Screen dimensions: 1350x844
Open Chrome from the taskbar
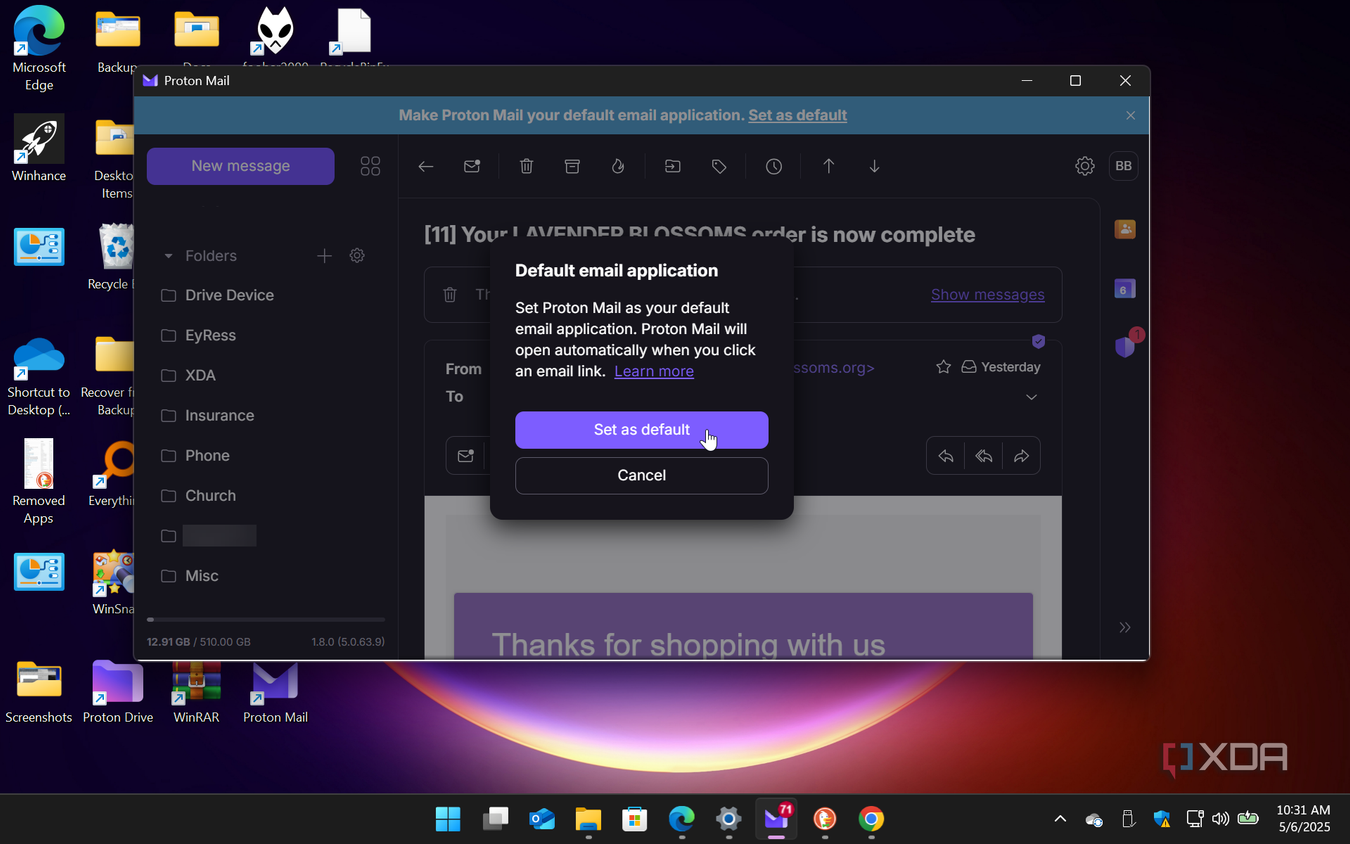[x=871, y=819]
